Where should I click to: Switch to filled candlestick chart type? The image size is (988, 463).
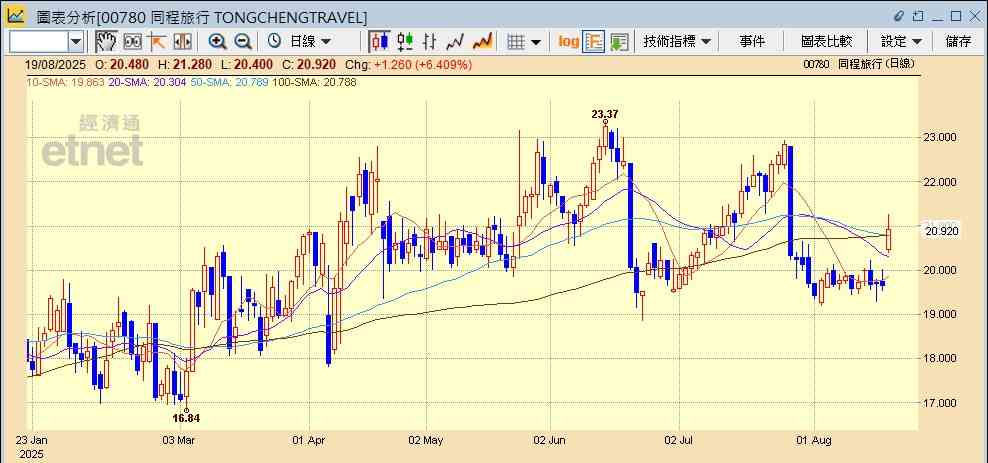[x=379, y=42]
